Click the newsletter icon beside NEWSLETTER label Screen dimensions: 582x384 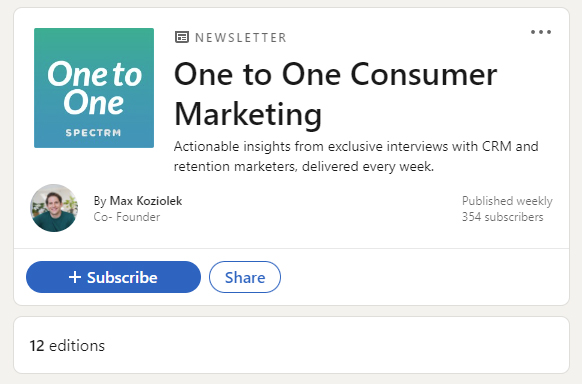tap(182, 37)
